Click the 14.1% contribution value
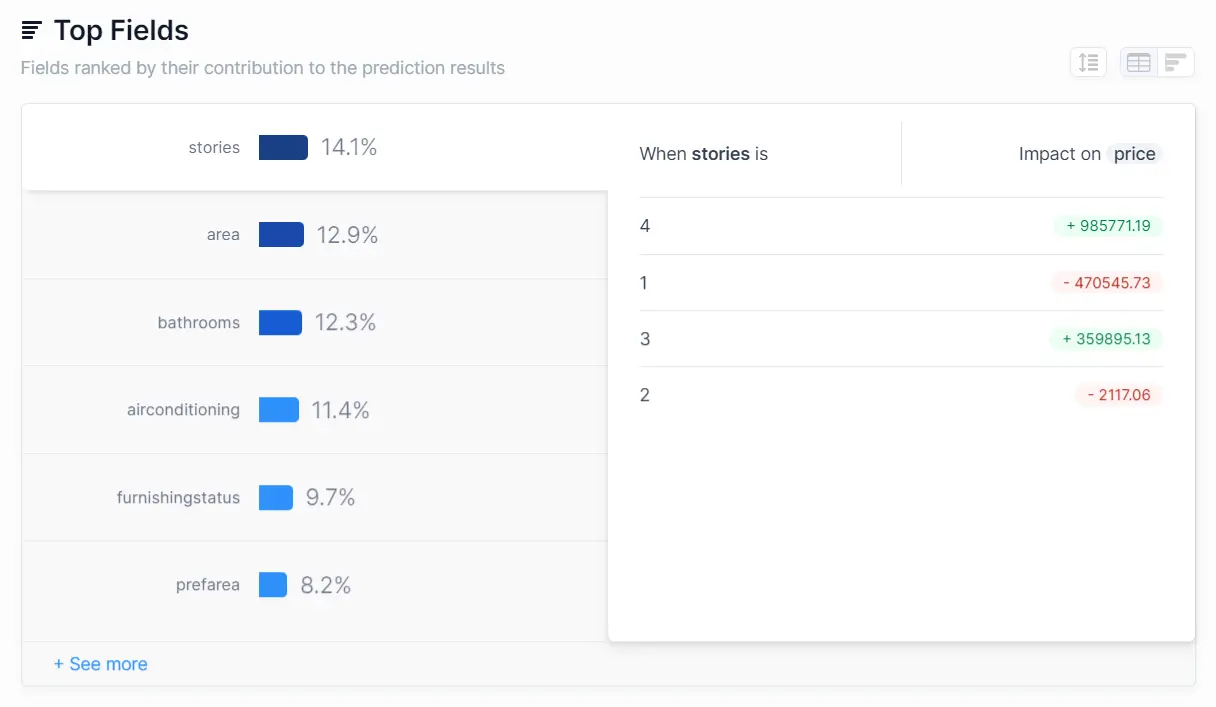The width and height of the screenshot is (1216, 707). point(350,147)
